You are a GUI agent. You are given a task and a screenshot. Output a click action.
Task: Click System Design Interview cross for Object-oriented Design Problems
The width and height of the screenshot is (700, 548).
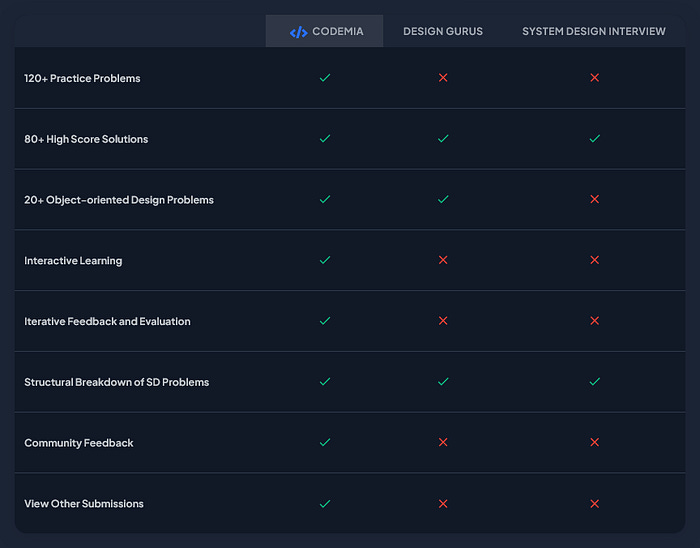tap(595, 199)
